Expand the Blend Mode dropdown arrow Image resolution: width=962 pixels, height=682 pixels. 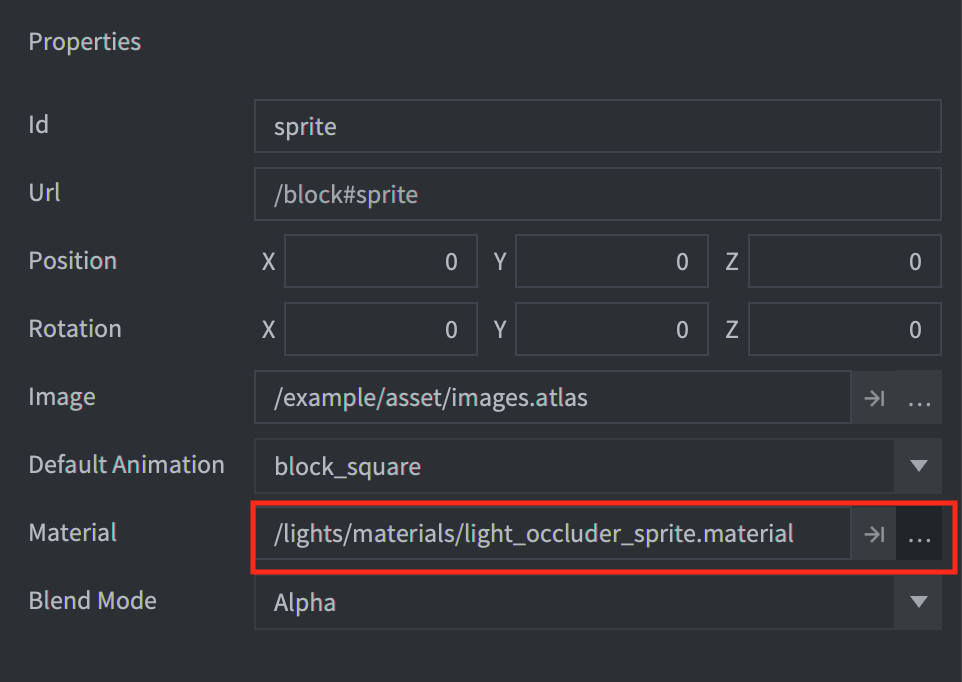pos(918,602)
